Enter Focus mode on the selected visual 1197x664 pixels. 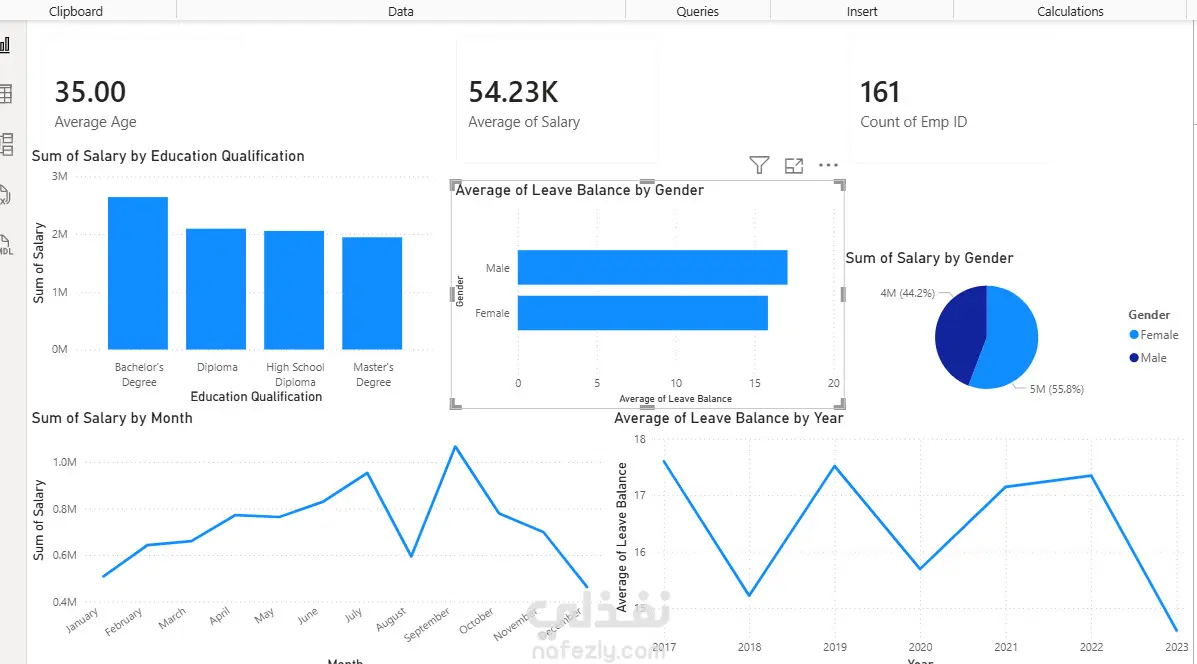(x=794, y=166)
